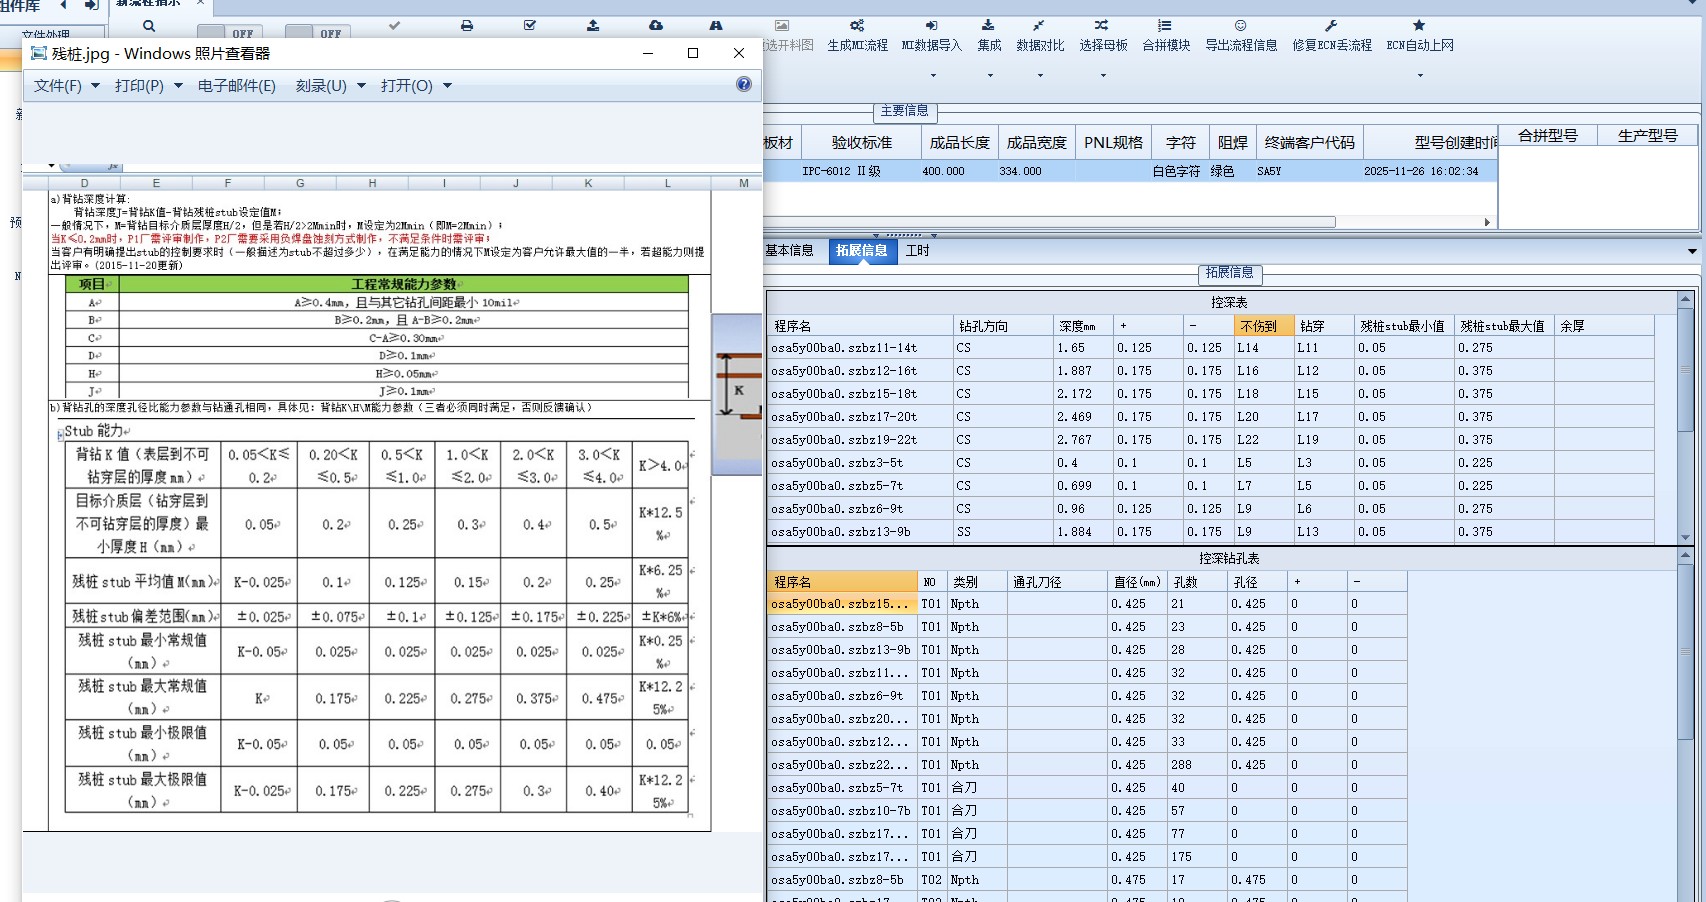Click the scroll-up arrow of 控深表 scrollbar
The height and width of the screenshot is (902, 1706).
pyautogui.click(x=1685, y=300)
